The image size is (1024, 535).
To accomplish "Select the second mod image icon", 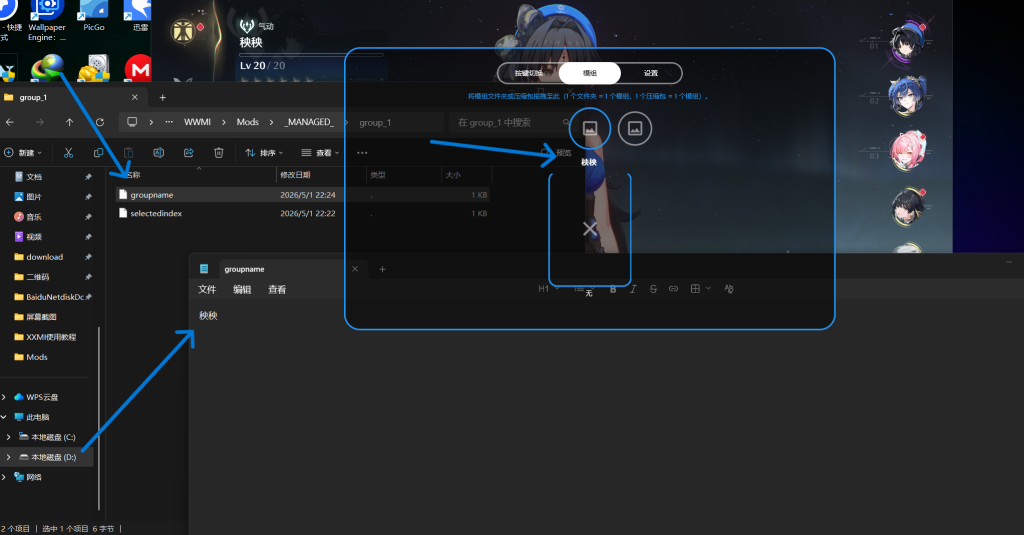I will click(x=635, y=129).
